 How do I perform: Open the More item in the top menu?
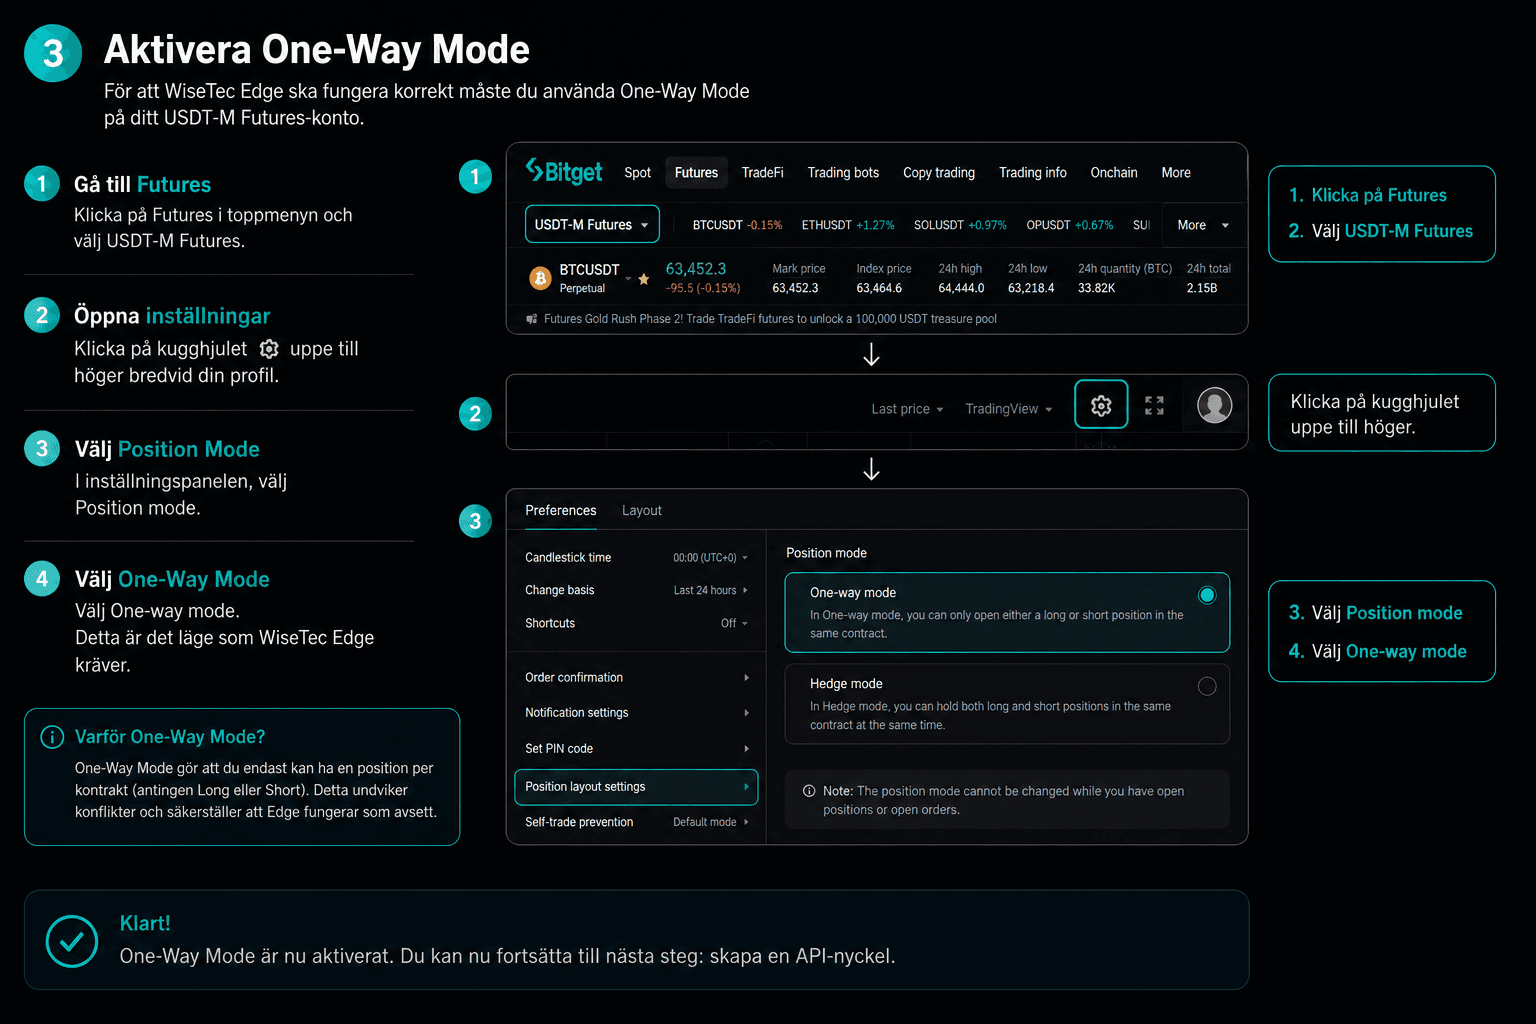tap(1176, 173)
